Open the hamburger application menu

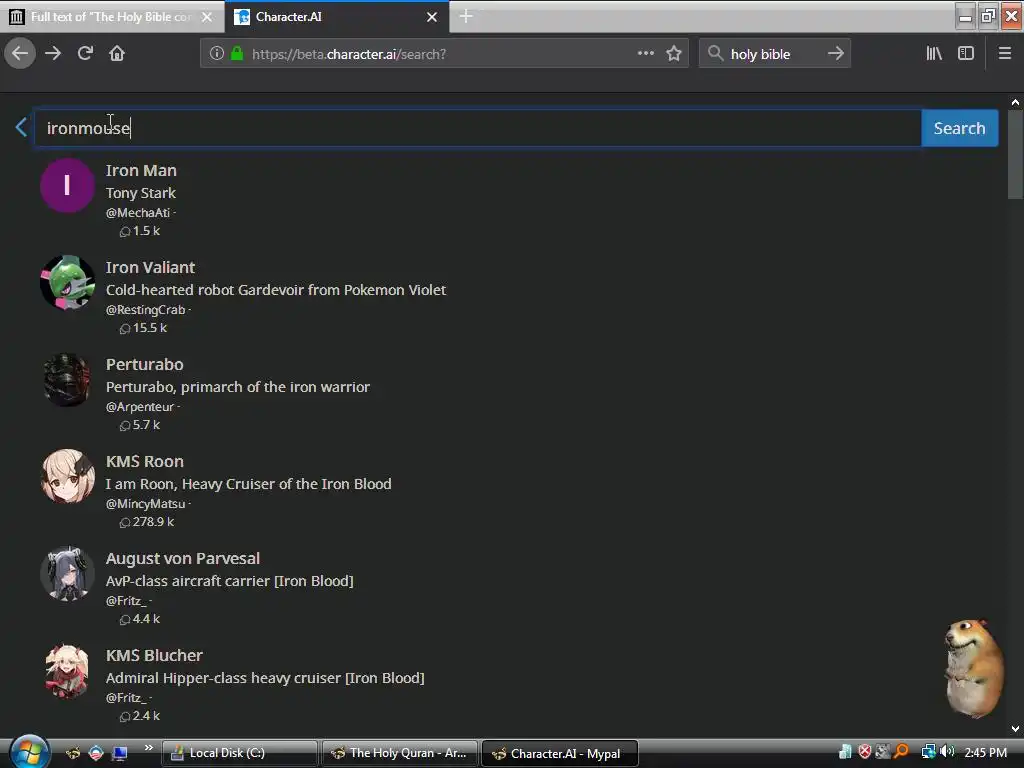[x=1005, y=54]
